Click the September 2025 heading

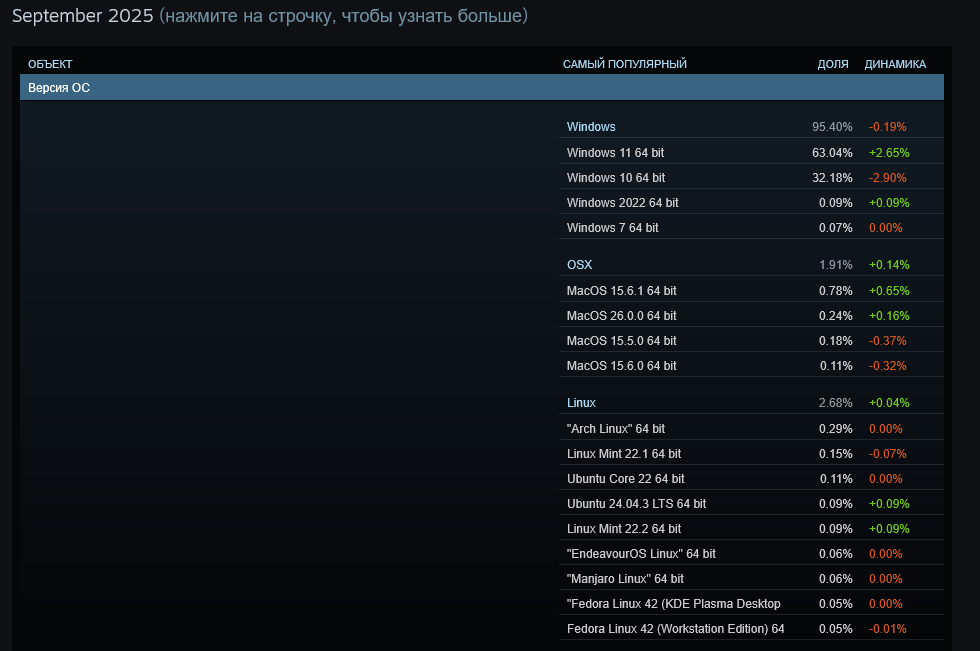pos(82,16)
